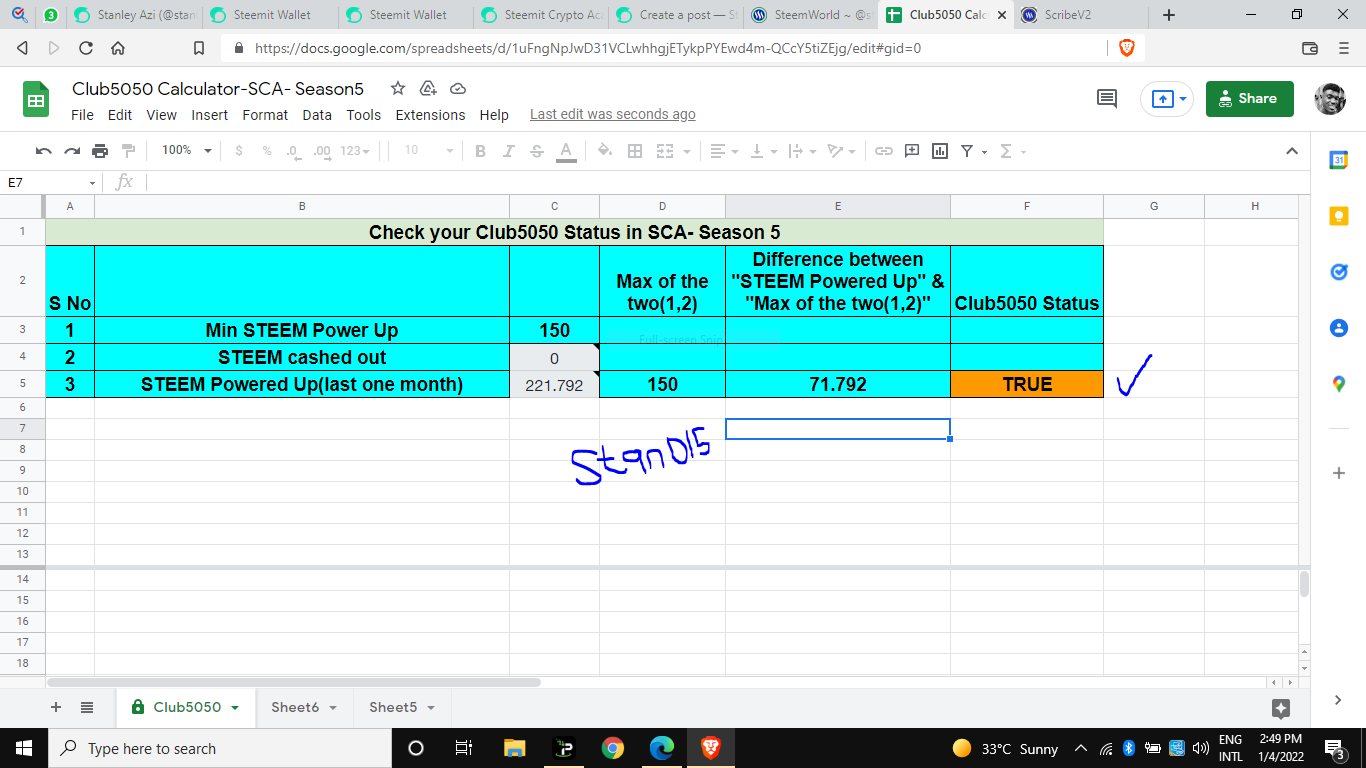Toggle the paint format tool
This screenshot has width=1366, height=768.
(x=128, y=151)
